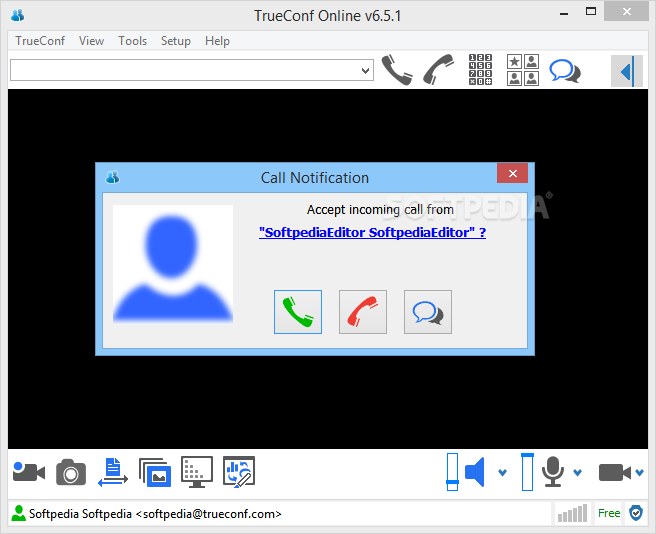Open the Tools menu

point(133,41)
